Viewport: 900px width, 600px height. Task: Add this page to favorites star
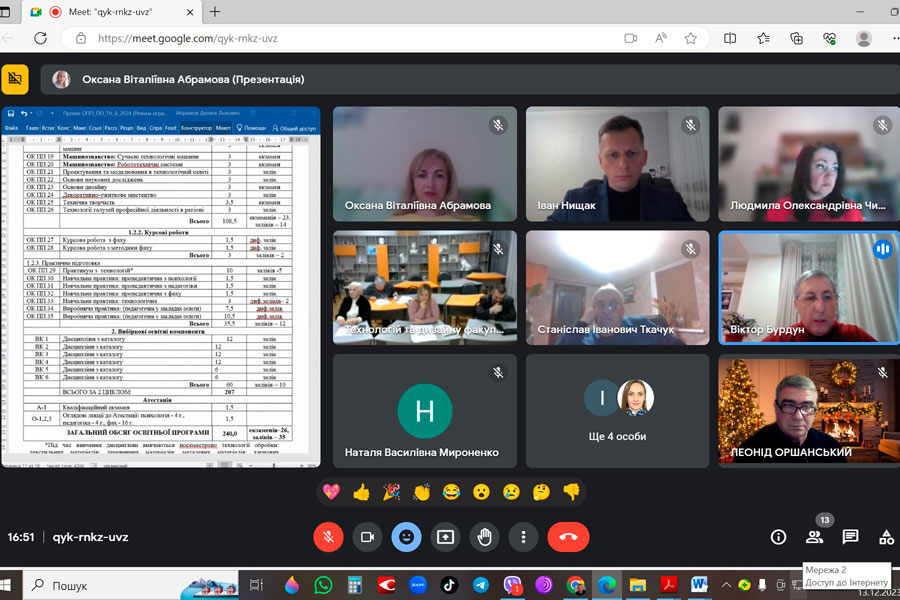pos(690,38)
